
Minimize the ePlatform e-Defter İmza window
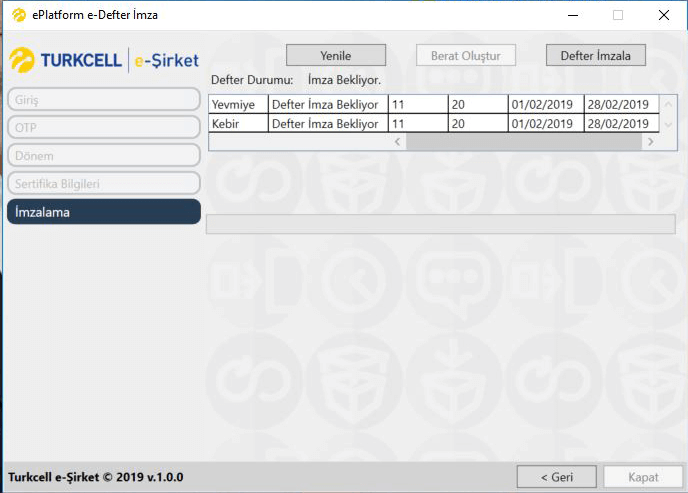click(573, 15)
